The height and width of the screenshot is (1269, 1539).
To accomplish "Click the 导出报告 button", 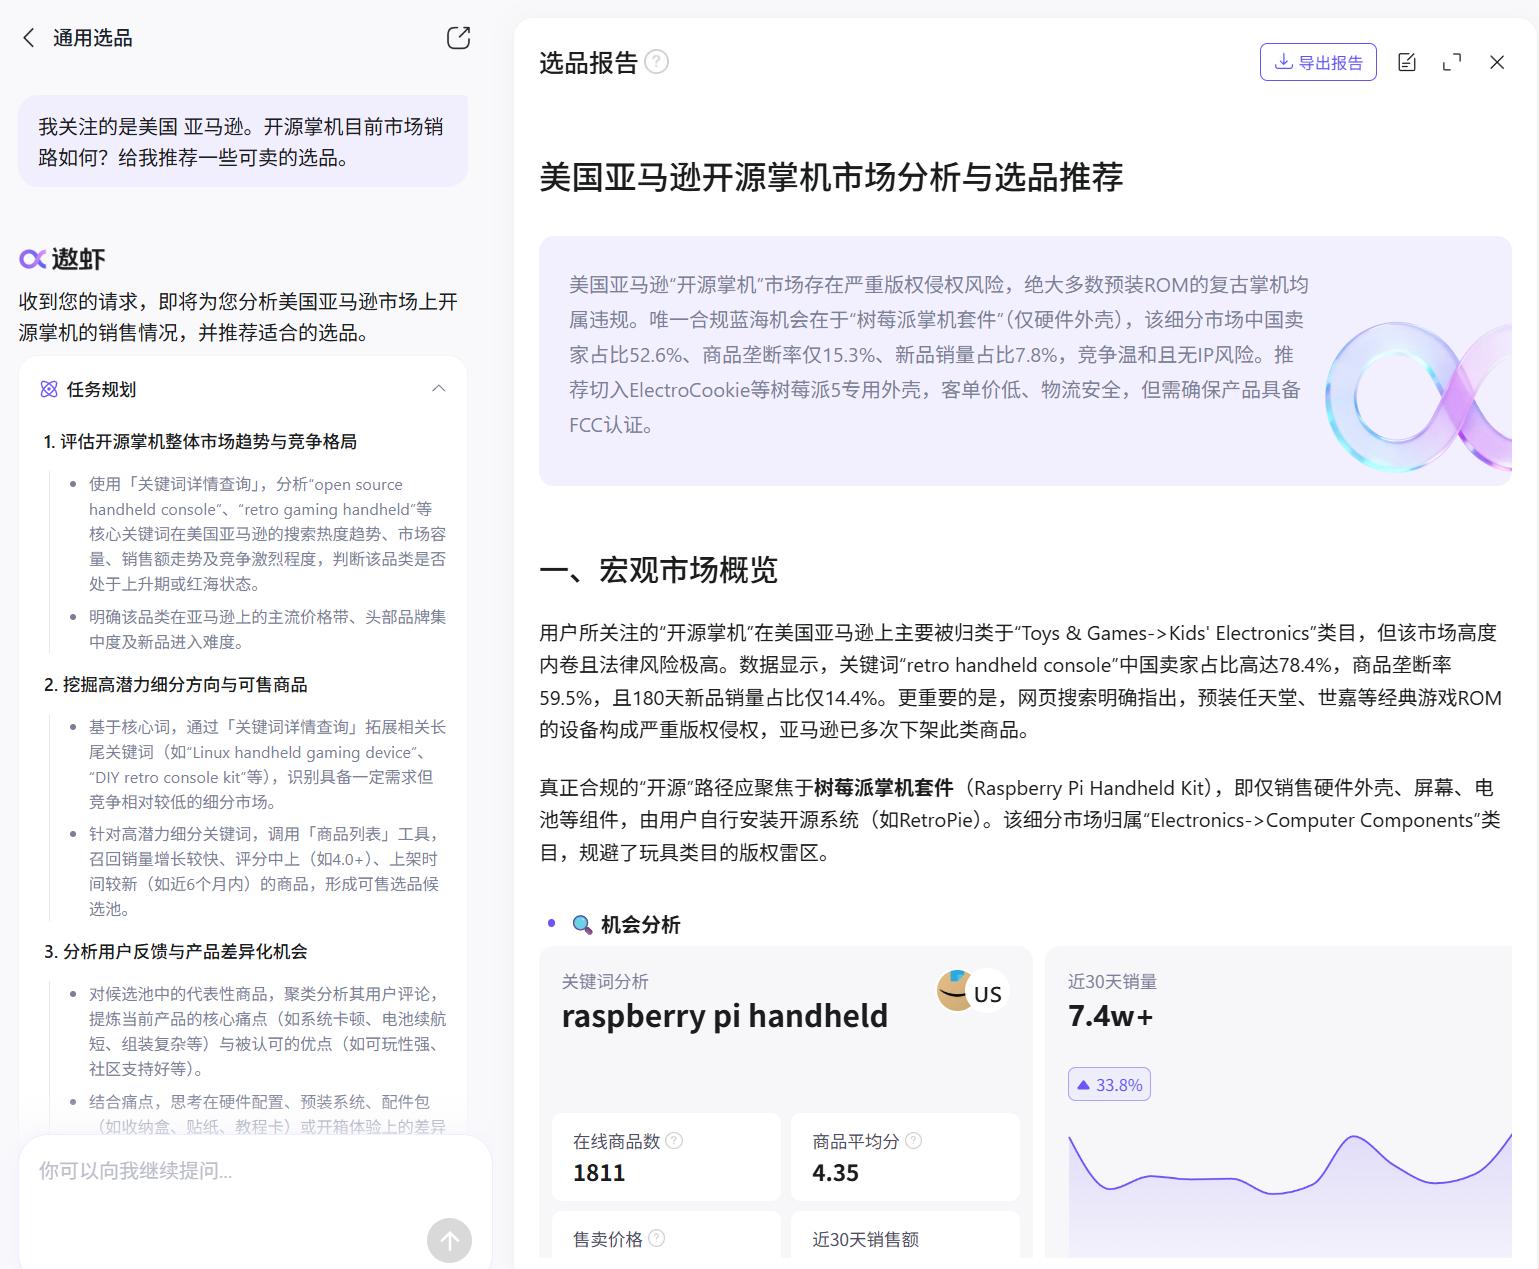I will tap(1318, 61).
